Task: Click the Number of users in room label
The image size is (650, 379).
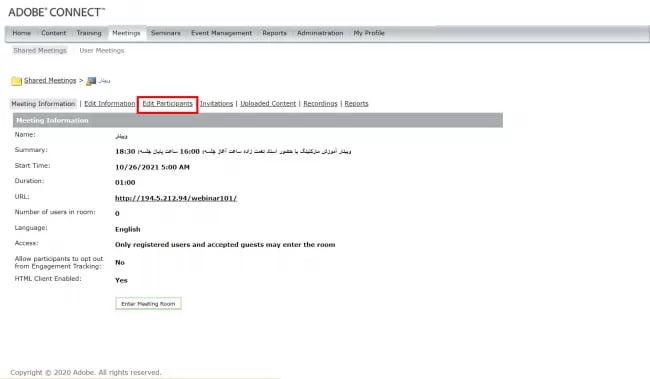Action: pos(55,212)
